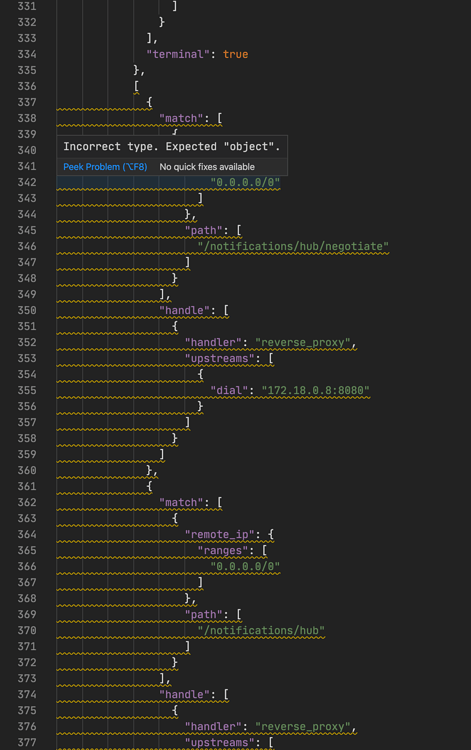Click the "ranges" key on line 365

pyautogui.click(x=223, y=551)
